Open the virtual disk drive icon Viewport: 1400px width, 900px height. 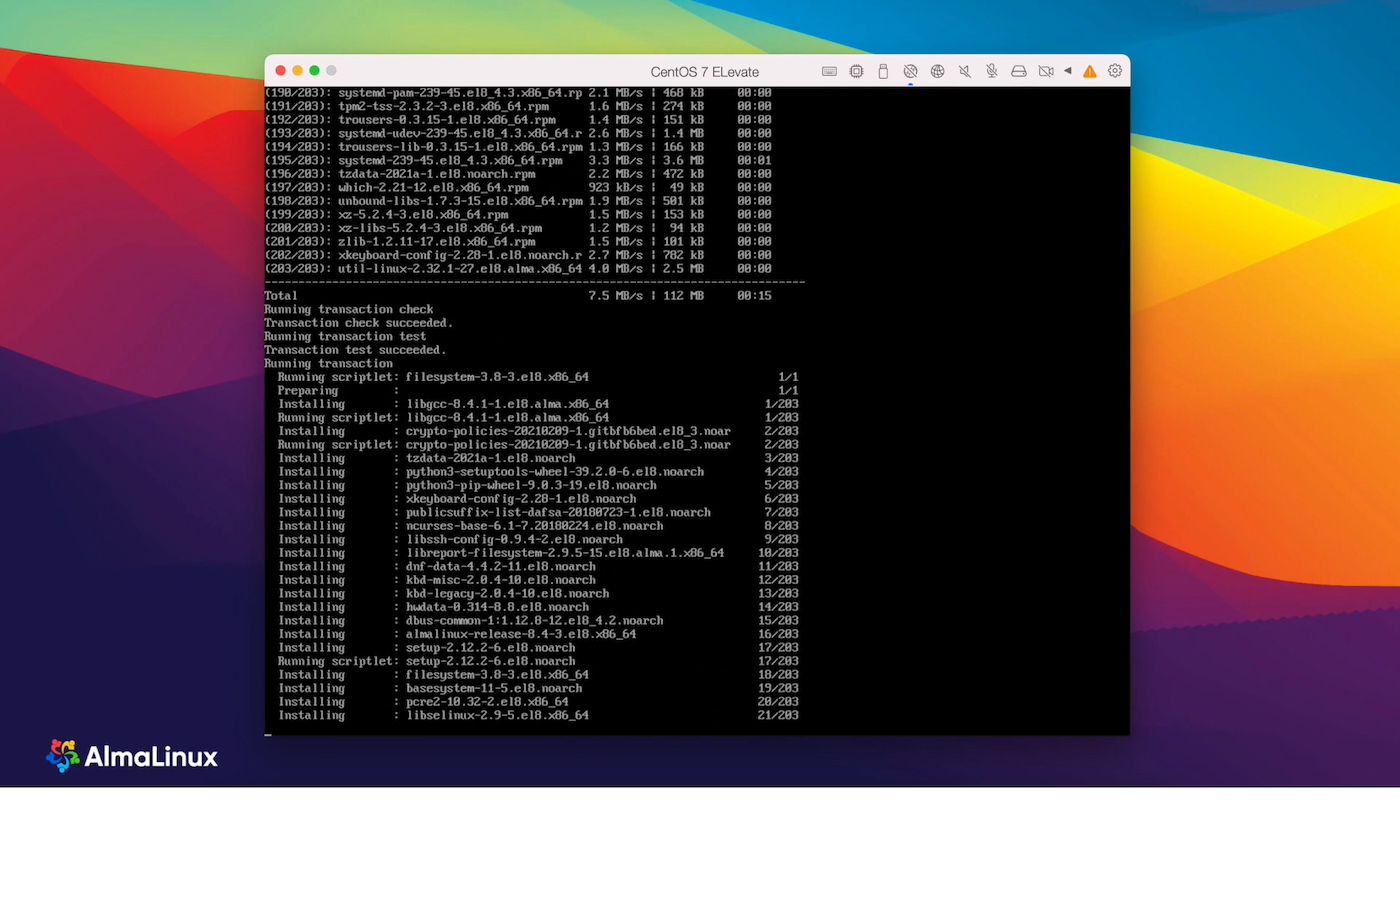1019,71
